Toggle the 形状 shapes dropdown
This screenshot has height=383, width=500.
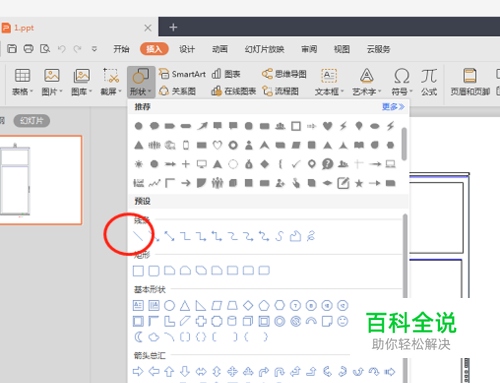(141, 82)
